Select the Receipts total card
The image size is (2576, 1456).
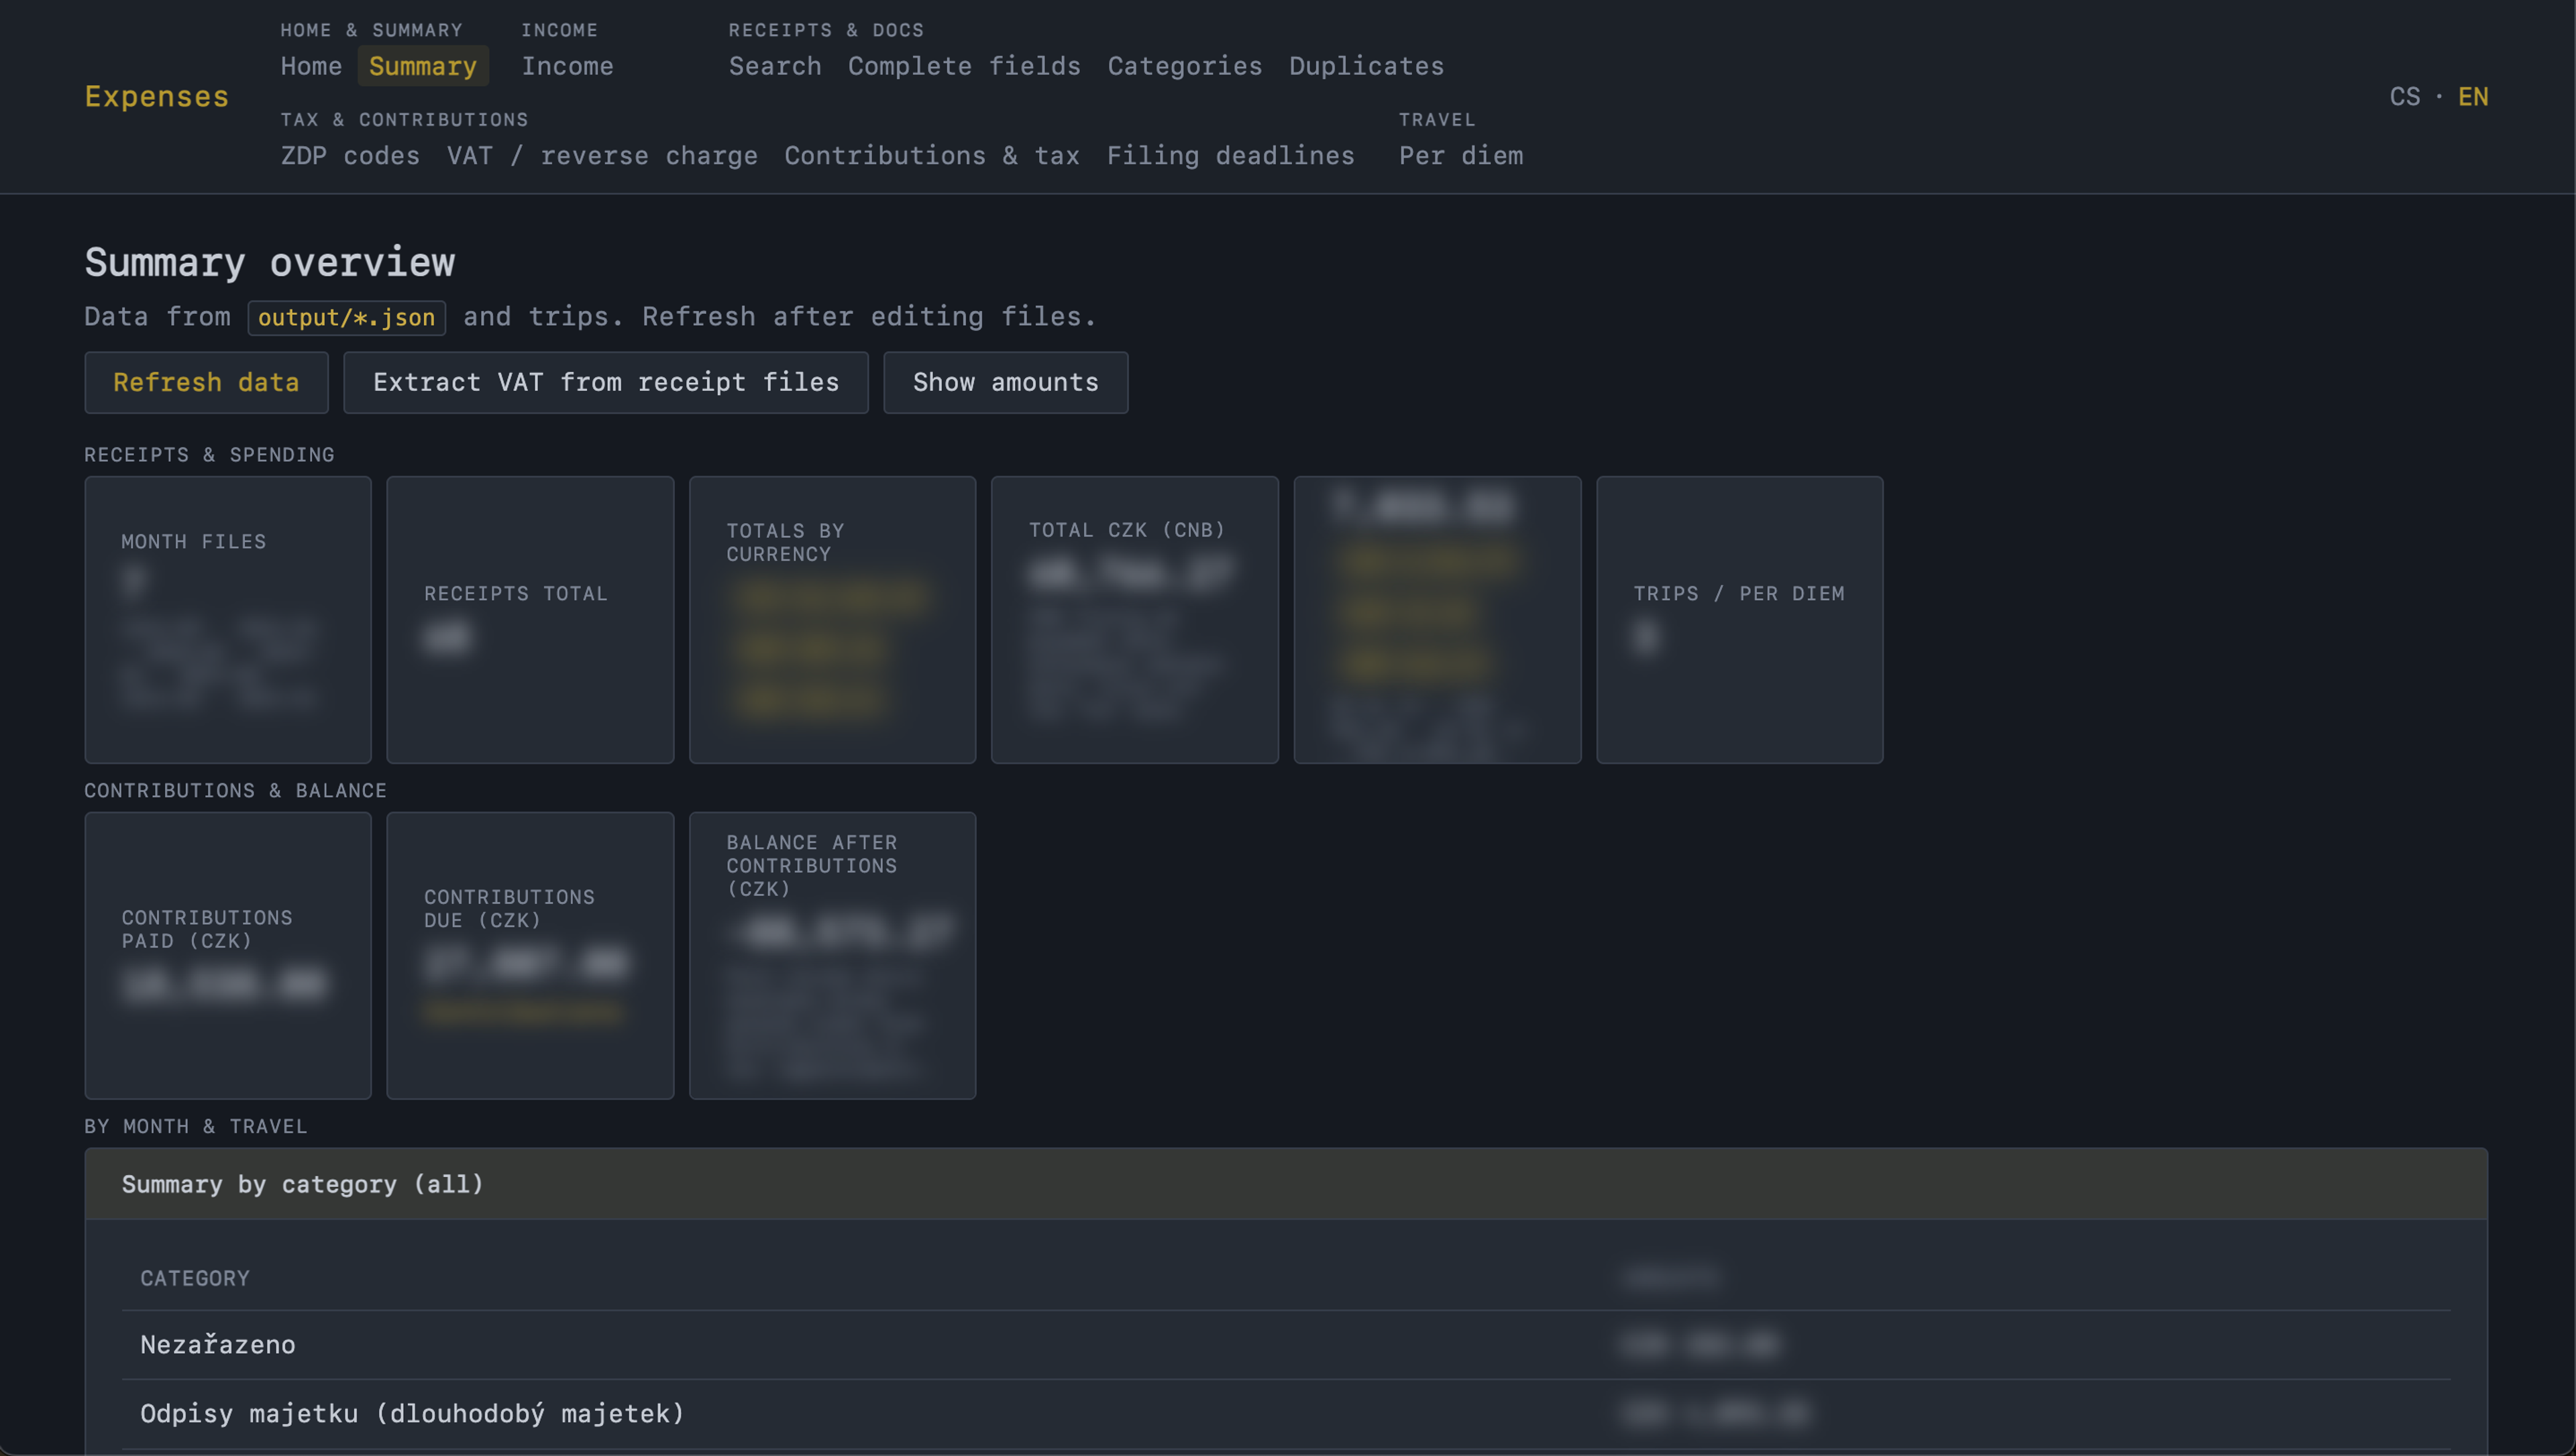click(530, 620)
